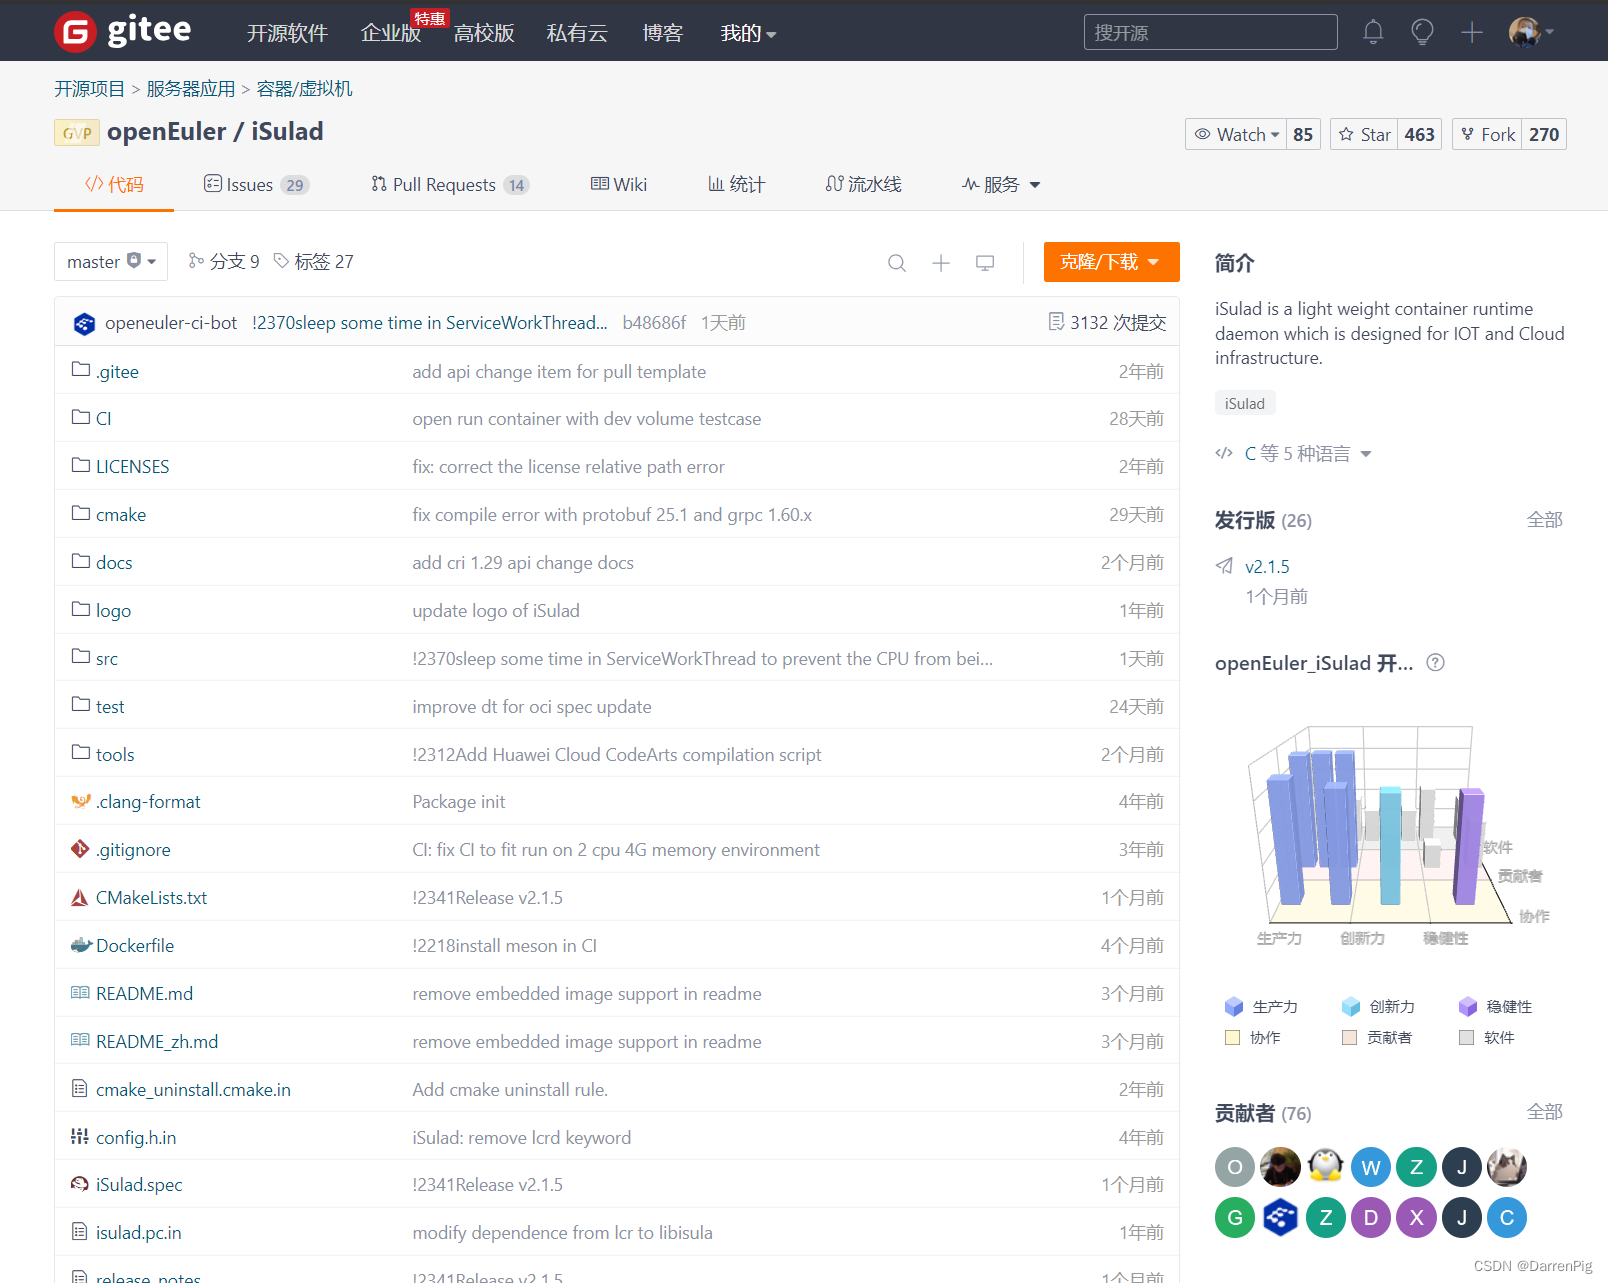Open the Wiki tab
1608x1283 pixels.
619,184
